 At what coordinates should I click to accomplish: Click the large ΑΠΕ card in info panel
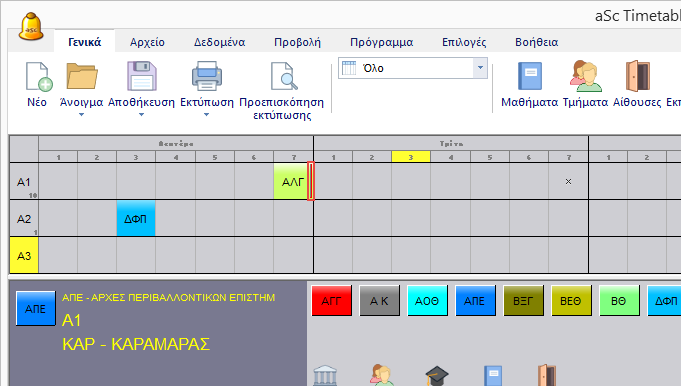[36, 308]
